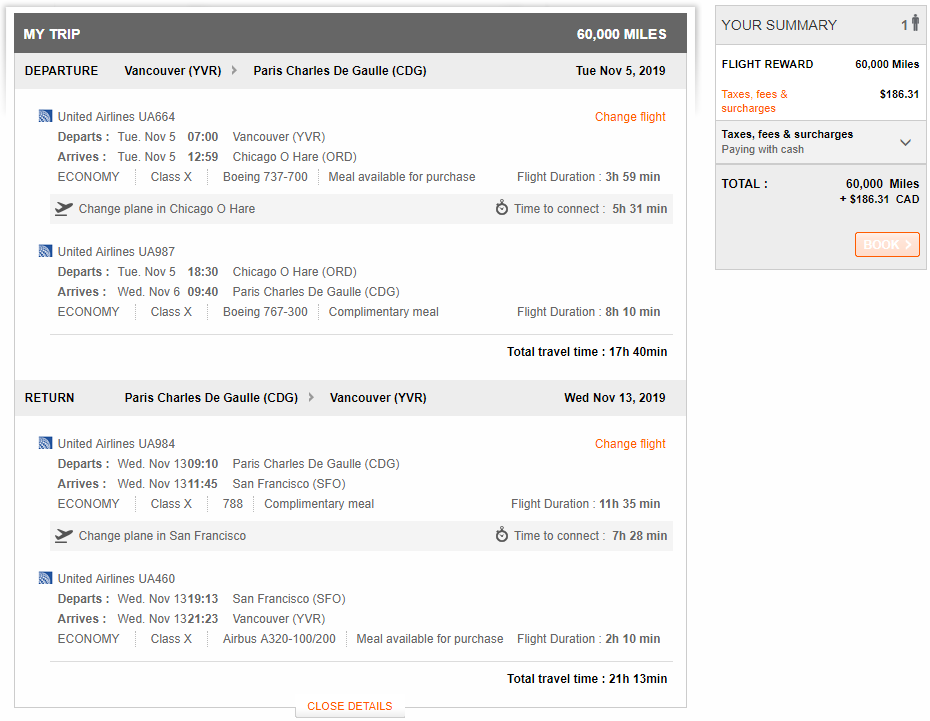The image size is (930, 721).
Task: Click the United Airlines UA460 flight name
Action: [x=116, y=578]
